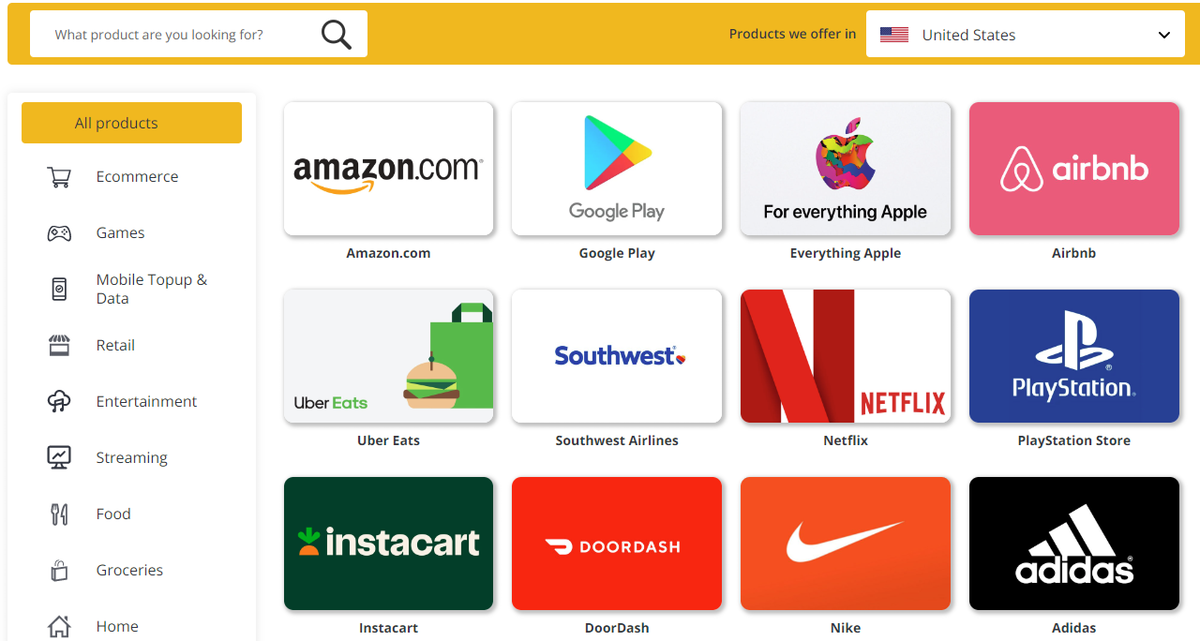Click the Google Play product link
Screen dimensions: 1200x641
[x=617, y=253]
